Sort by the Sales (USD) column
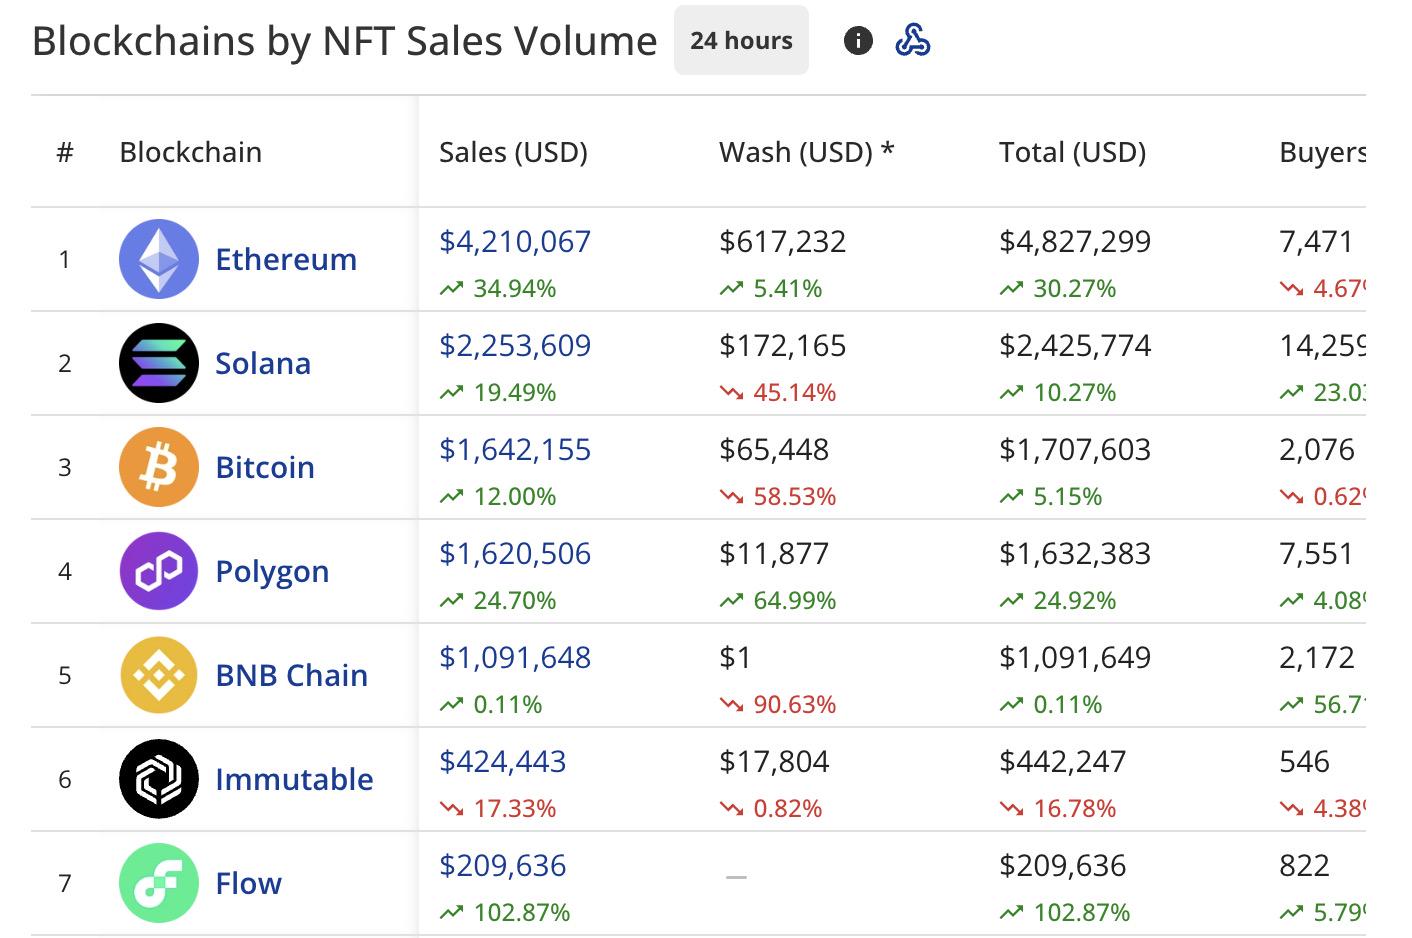1412x938 pixels. [513, 152]
